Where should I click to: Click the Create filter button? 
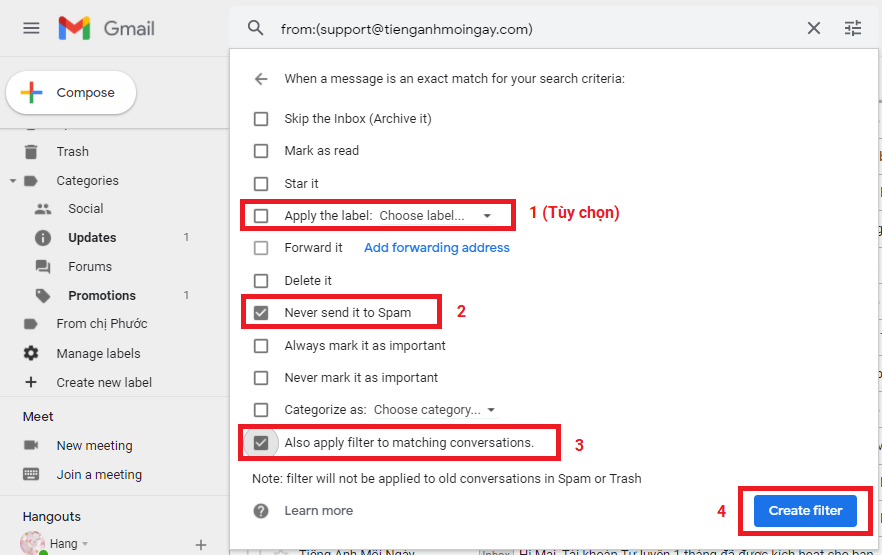[805, 510]
